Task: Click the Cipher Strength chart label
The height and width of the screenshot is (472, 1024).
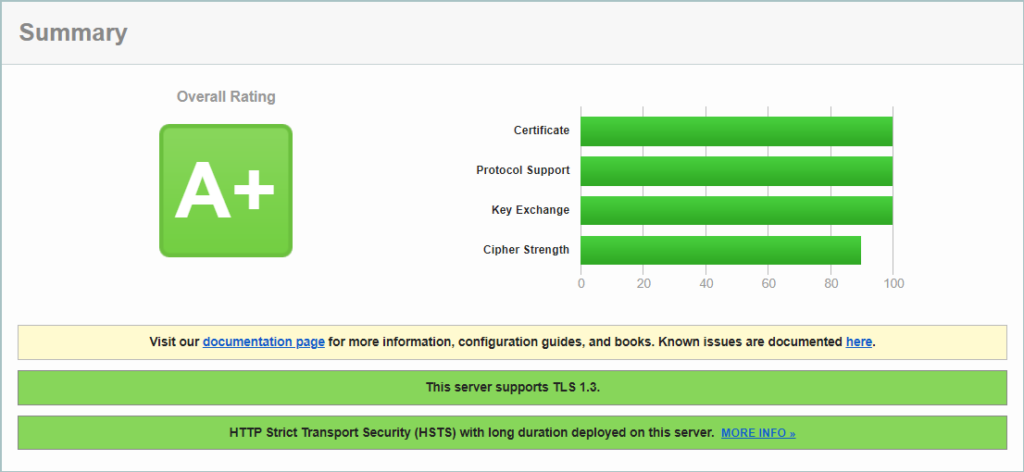Action: click(526, 249)
